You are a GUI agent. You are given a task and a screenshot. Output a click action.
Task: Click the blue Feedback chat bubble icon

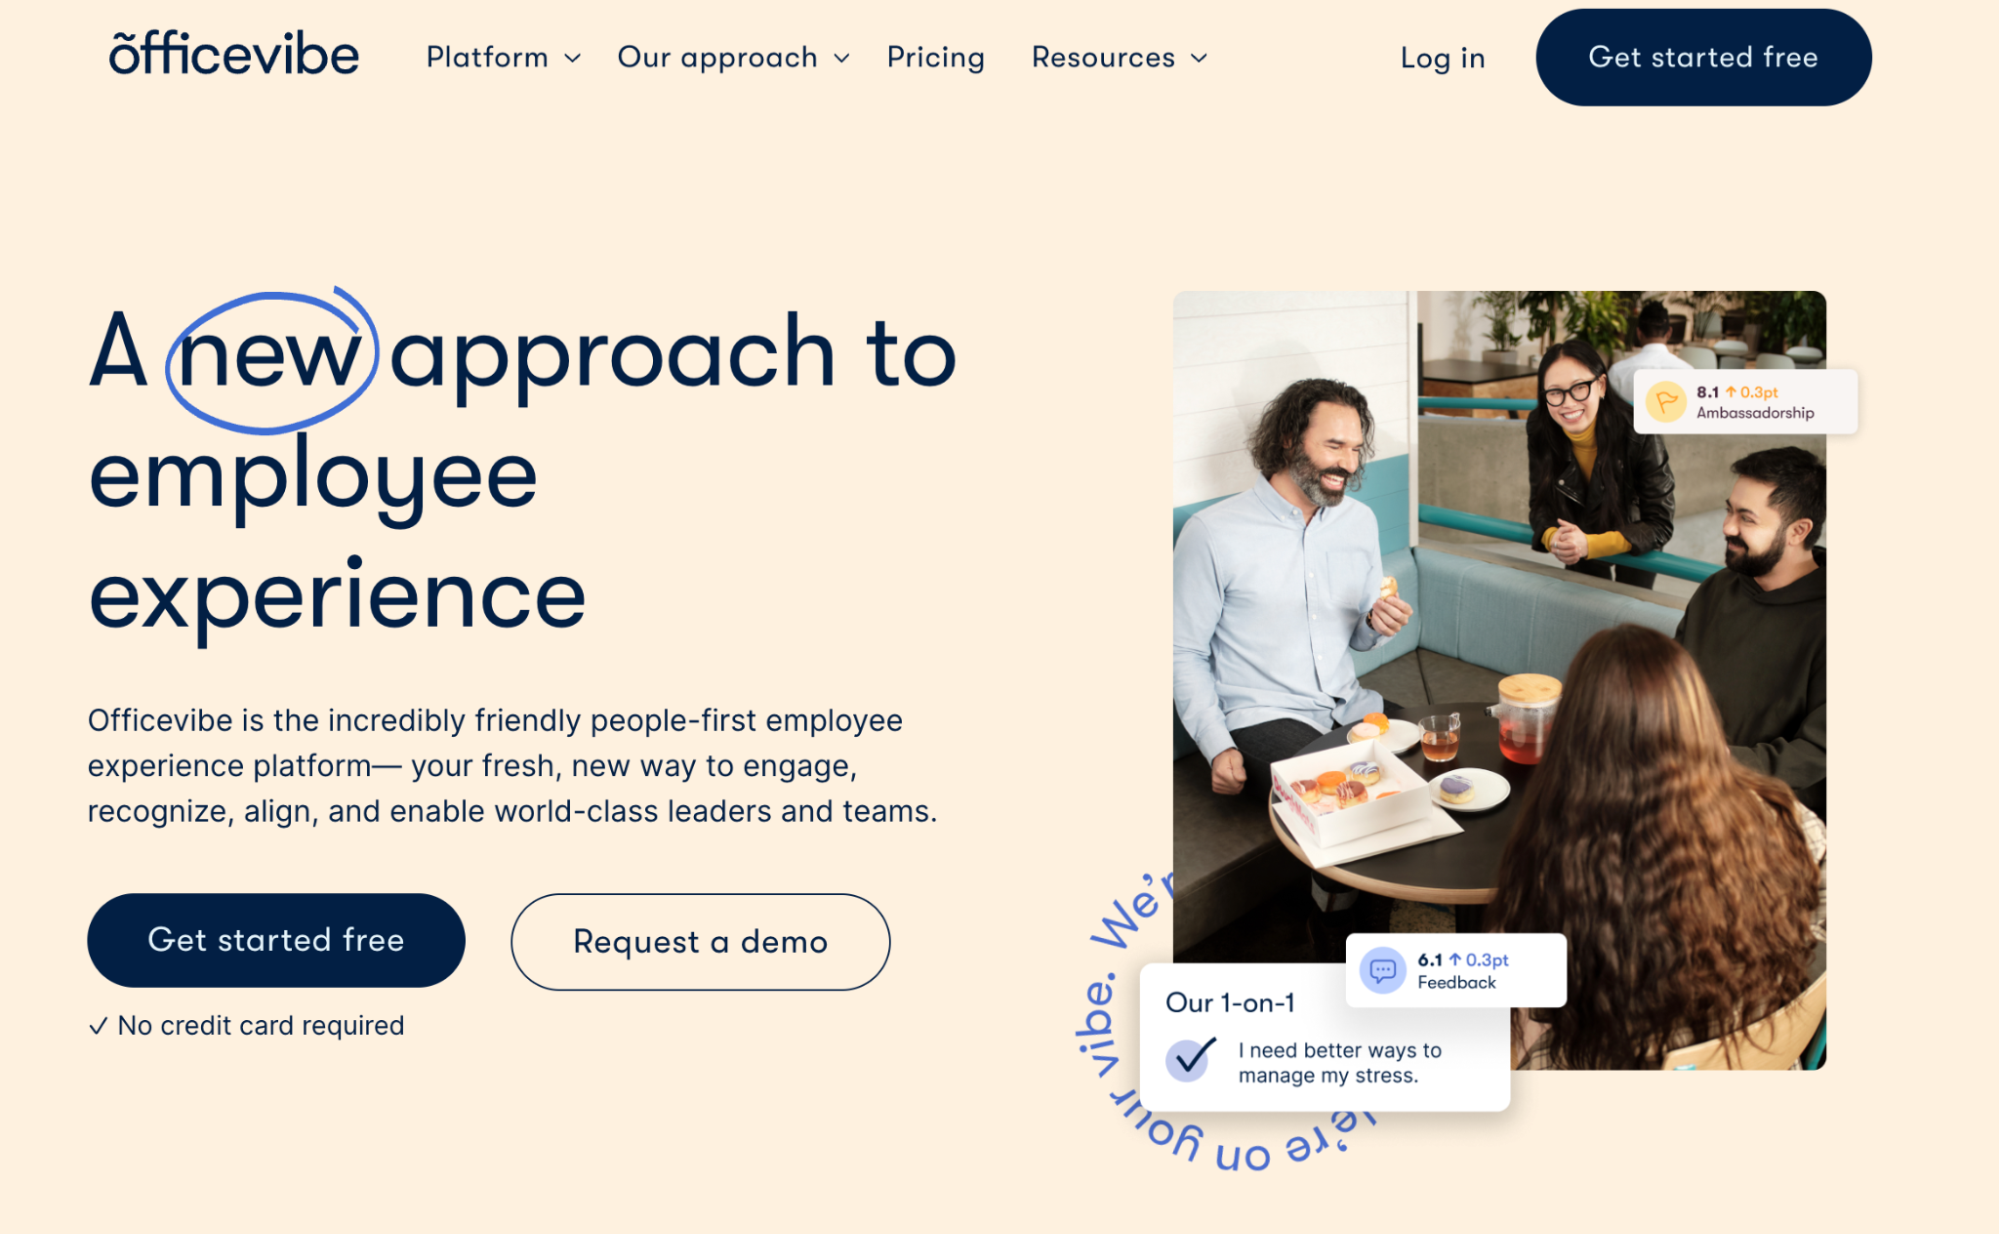[x=1383, y=970]
